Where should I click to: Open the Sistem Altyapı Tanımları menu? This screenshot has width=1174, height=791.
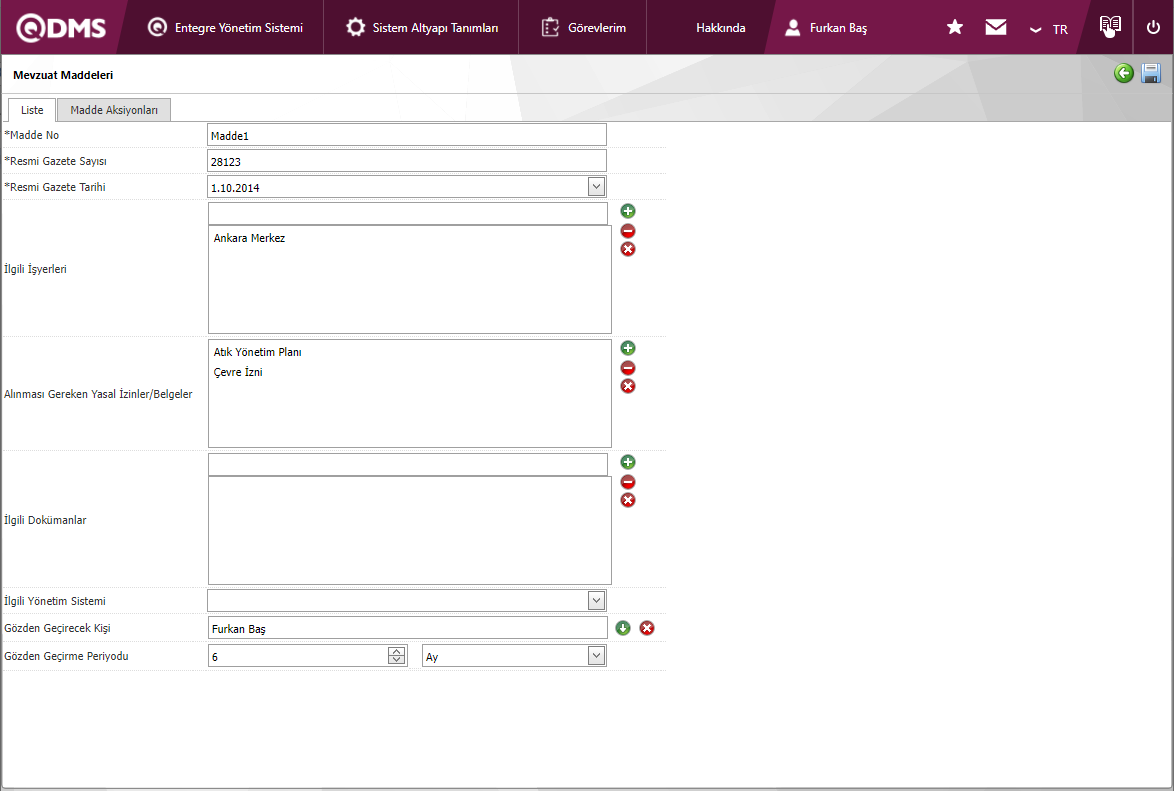click(422, 28)
